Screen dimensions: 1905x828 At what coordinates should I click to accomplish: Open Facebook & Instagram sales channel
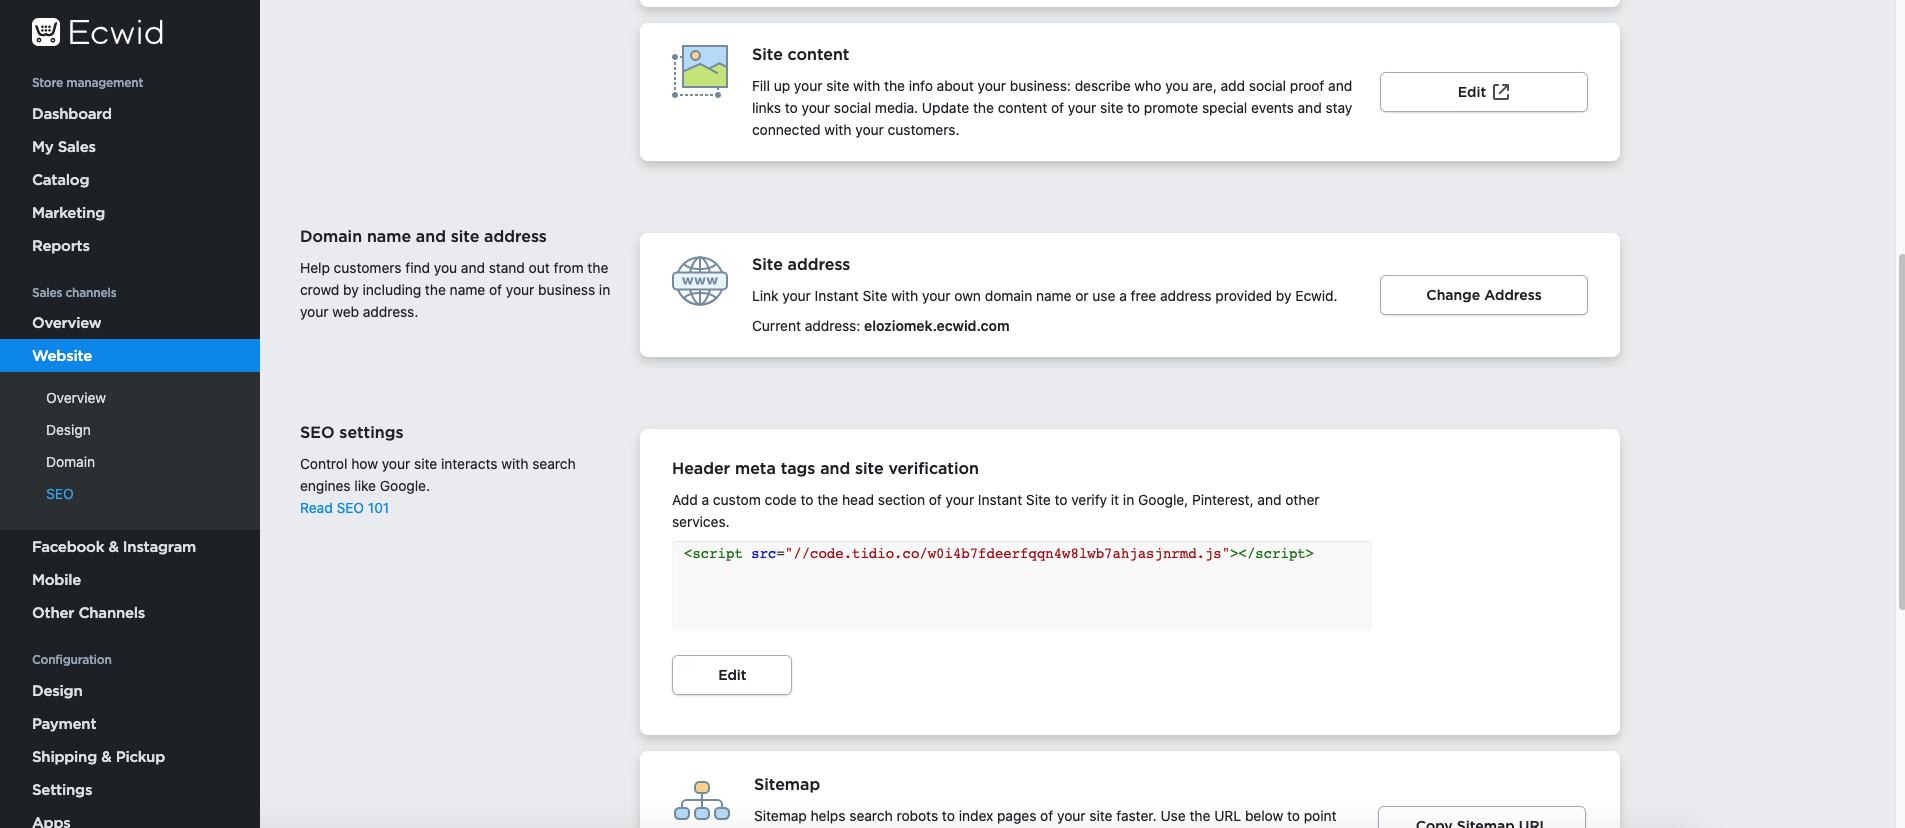pyautogui.click(x=114, y=547)
